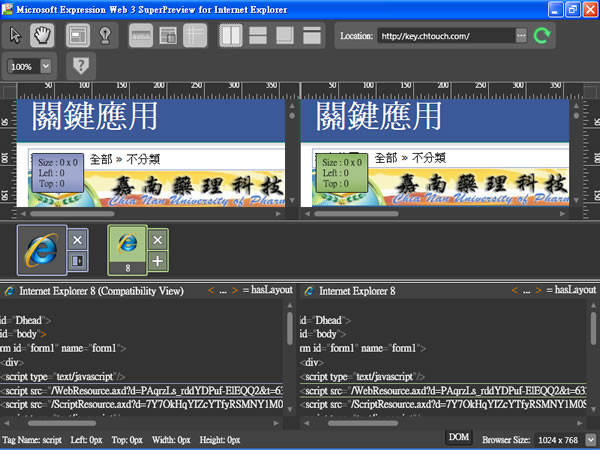Toggle the ruler visibility button

(142, 35)
